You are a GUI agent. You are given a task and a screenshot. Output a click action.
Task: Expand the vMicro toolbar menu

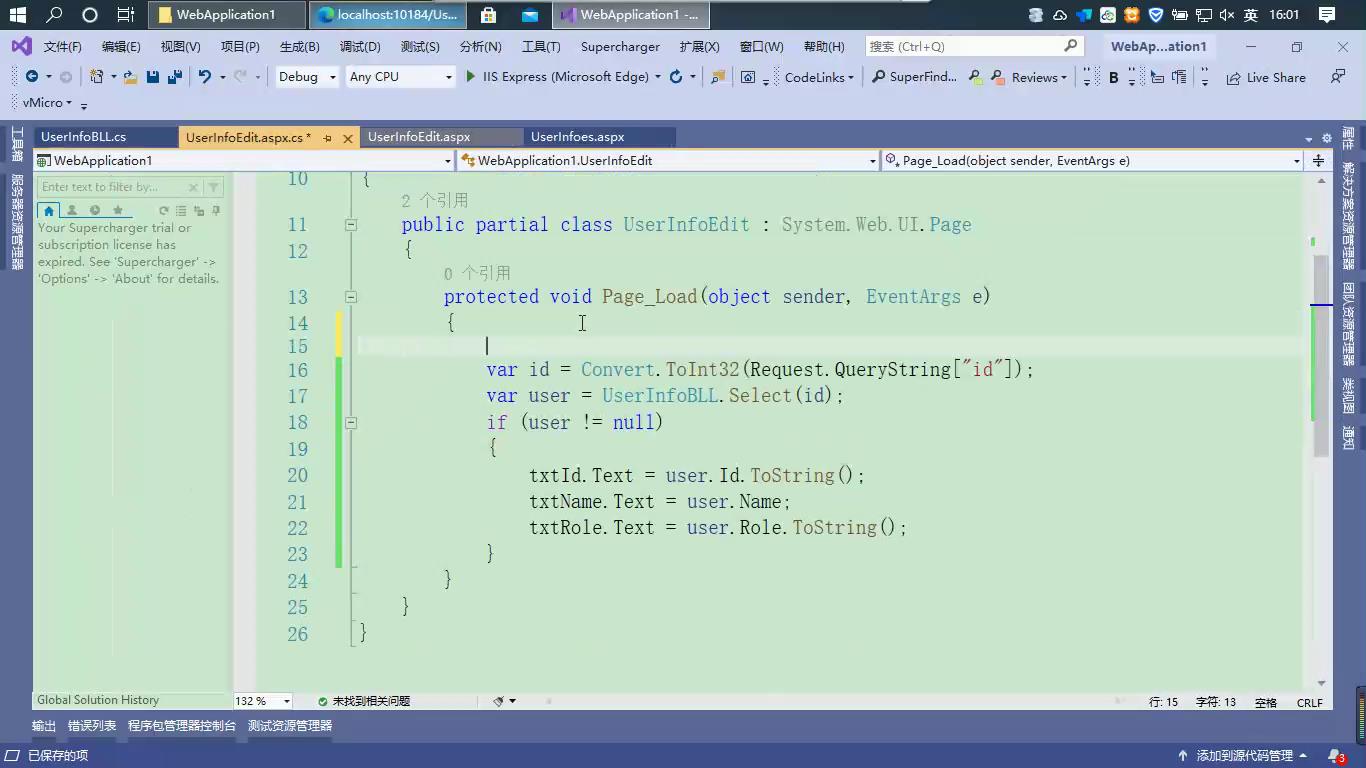[47, 102]
